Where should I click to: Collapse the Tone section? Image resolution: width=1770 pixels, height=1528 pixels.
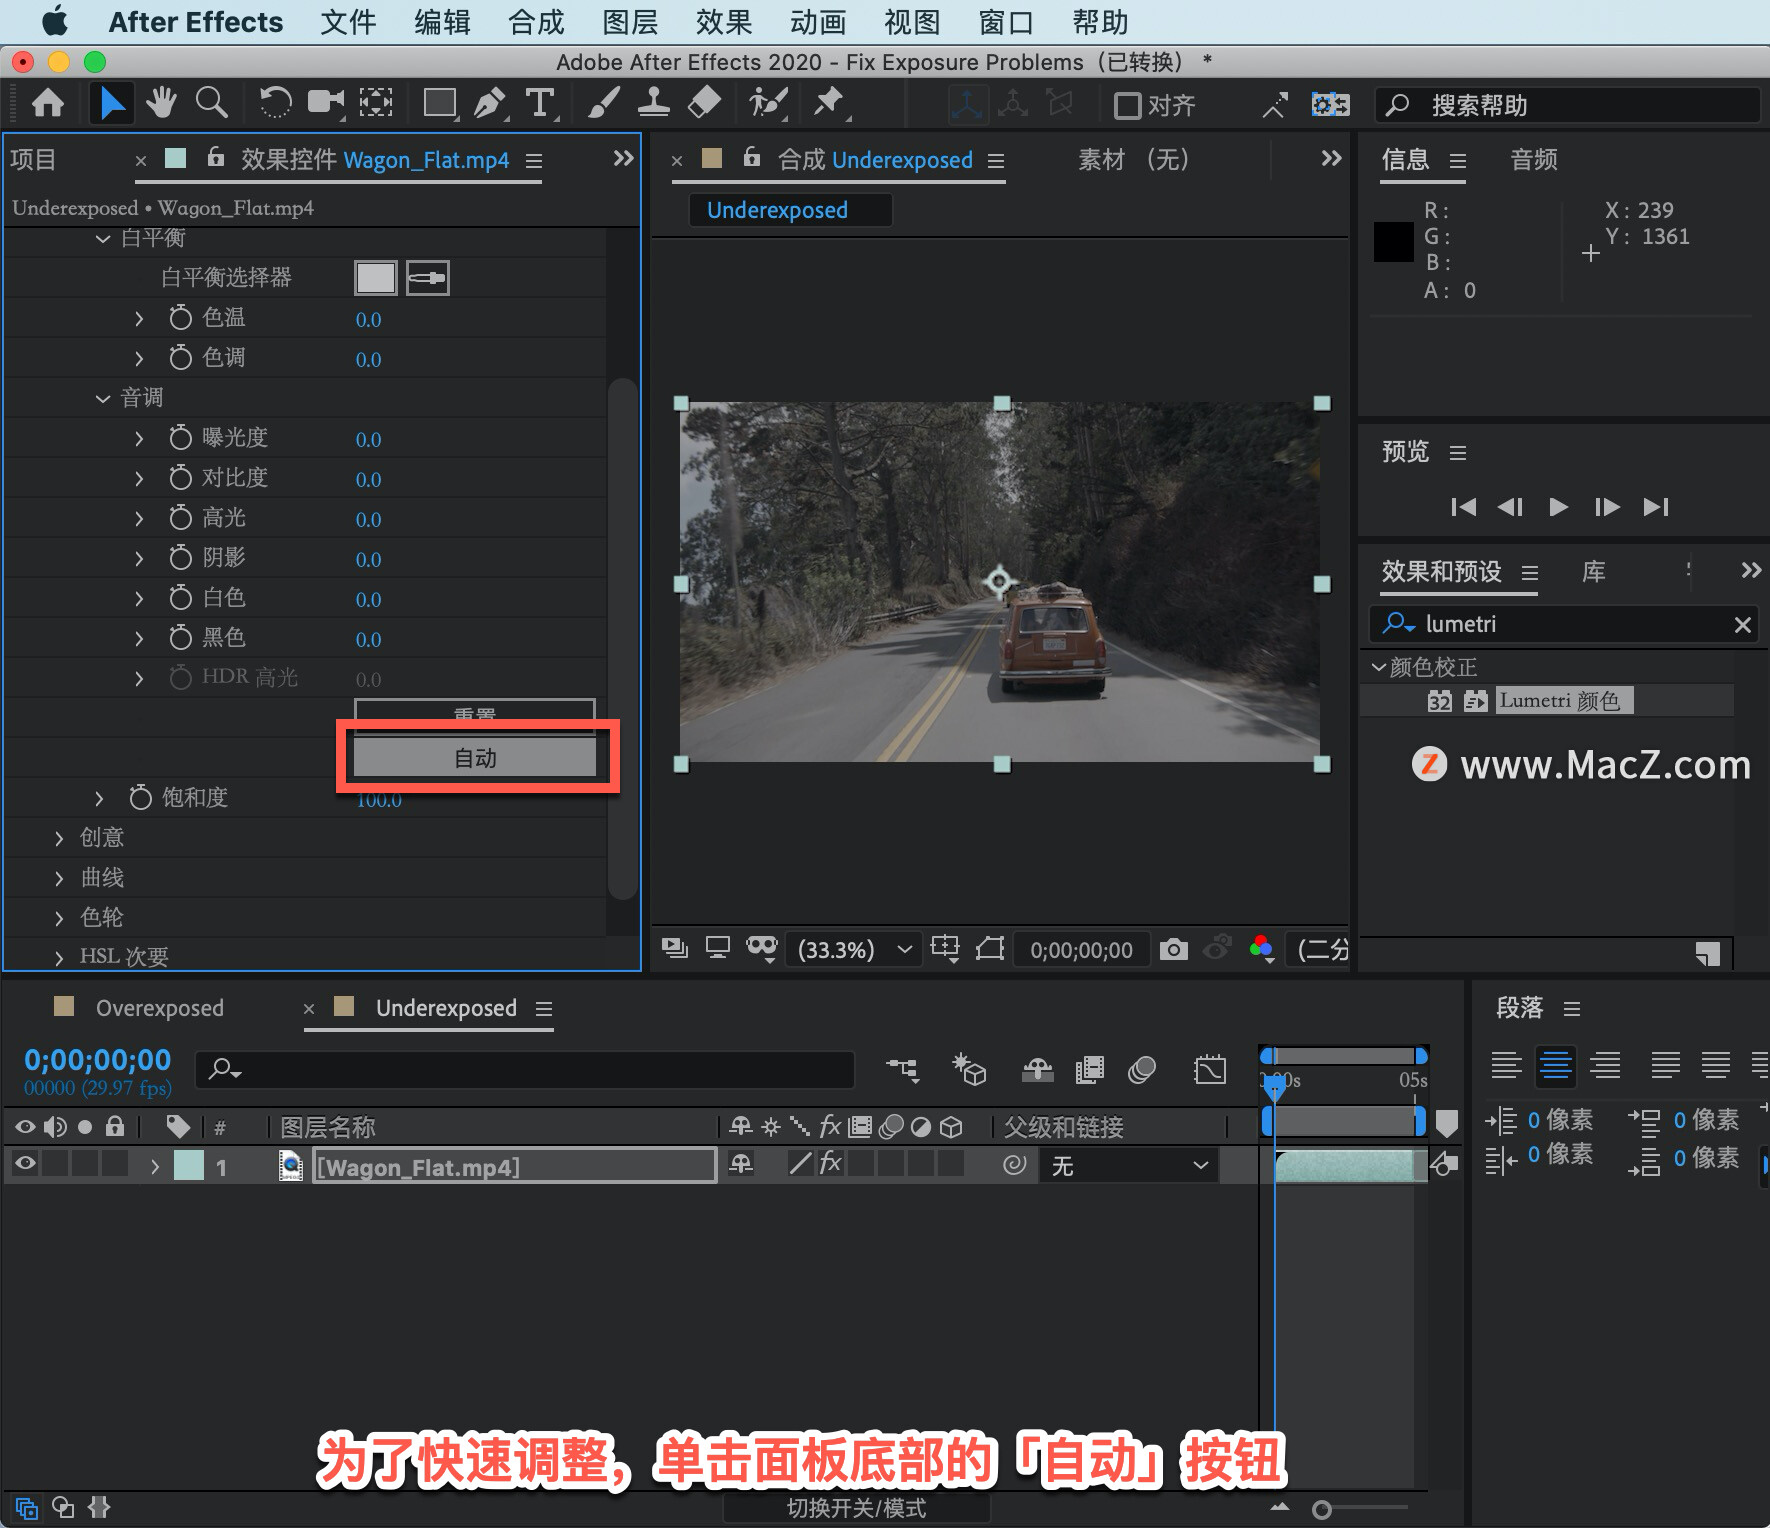point(103,398)
